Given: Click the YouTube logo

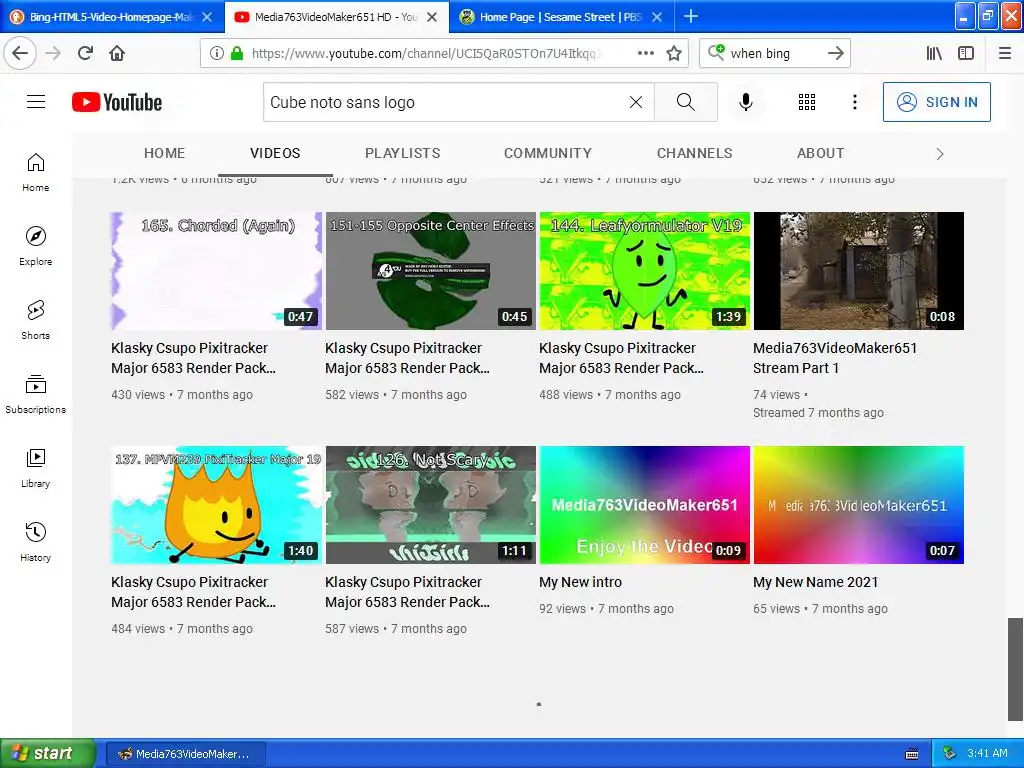Looking at the screenshot, I should [117, 102].
